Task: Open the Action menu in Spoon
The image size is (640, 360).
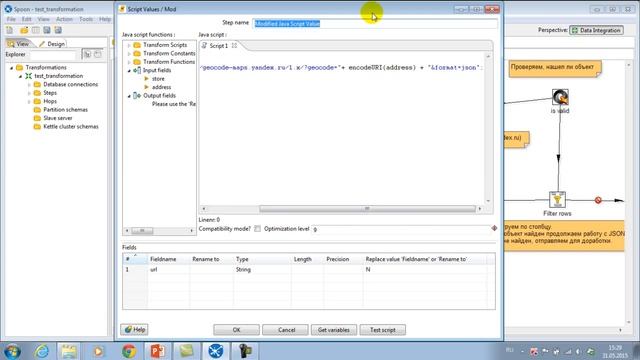Action: tap(64, 19)
